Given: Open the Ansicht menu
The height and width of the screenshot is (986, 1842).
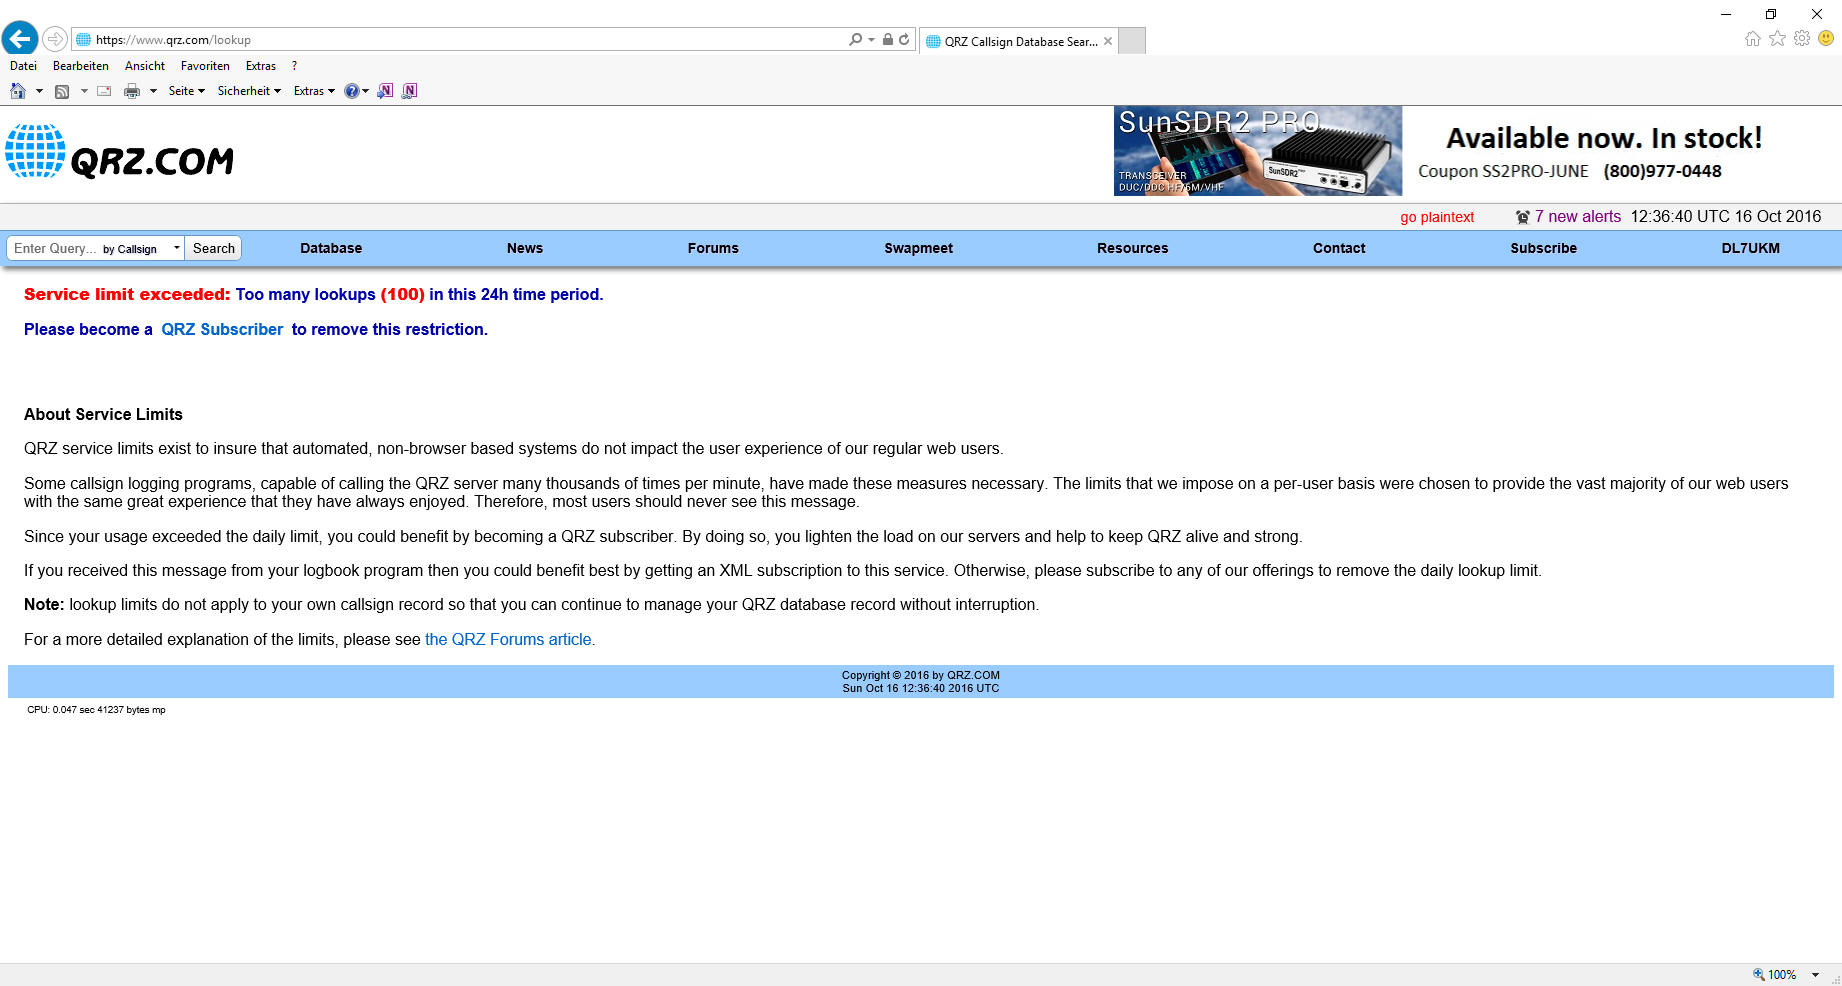Looking at the screenshot, I should click(145, 66).
